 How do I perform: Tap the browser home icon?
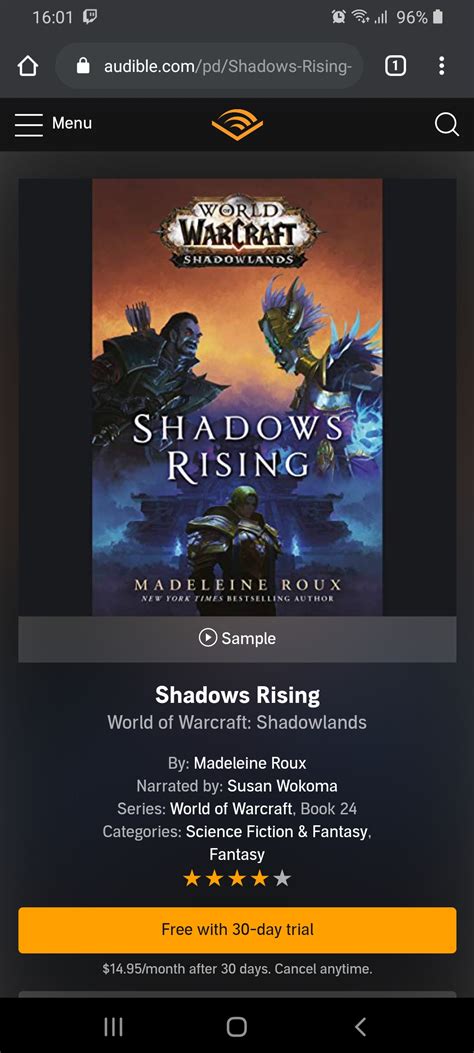click(x=28, y=66)
